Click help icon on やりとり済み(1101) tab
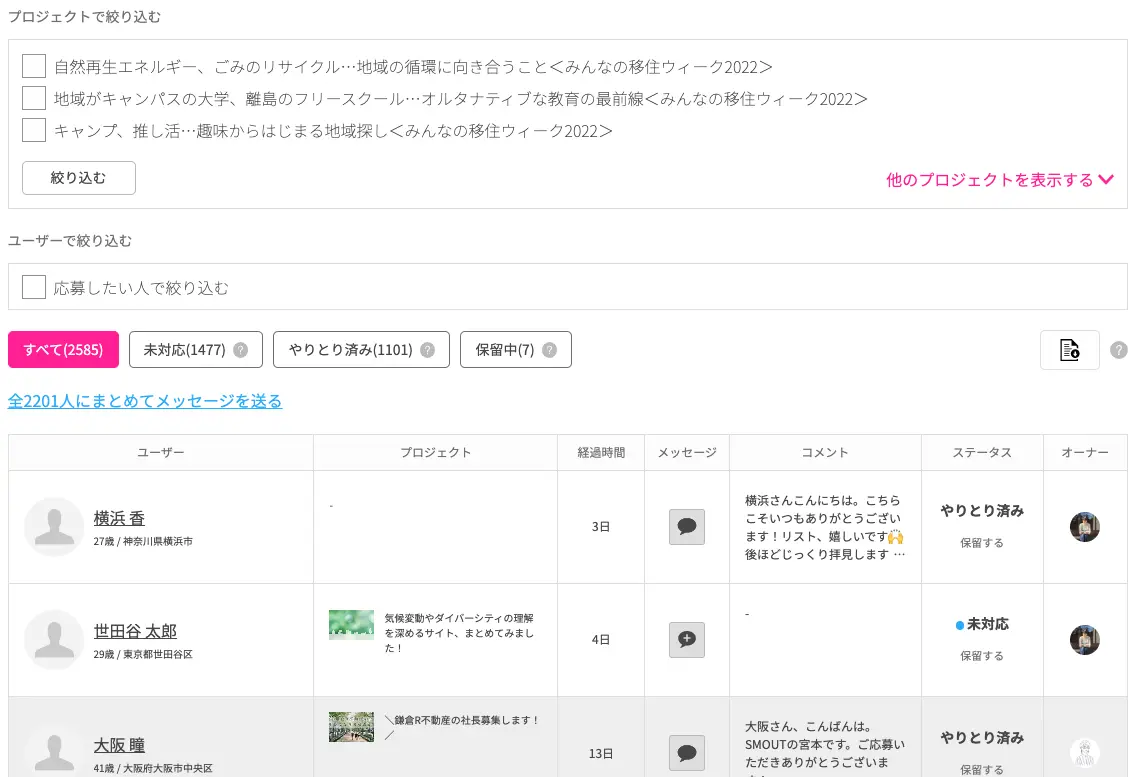Image resolution: width=1137 pixels, height=777 pixels. click(x=428, y=350)
